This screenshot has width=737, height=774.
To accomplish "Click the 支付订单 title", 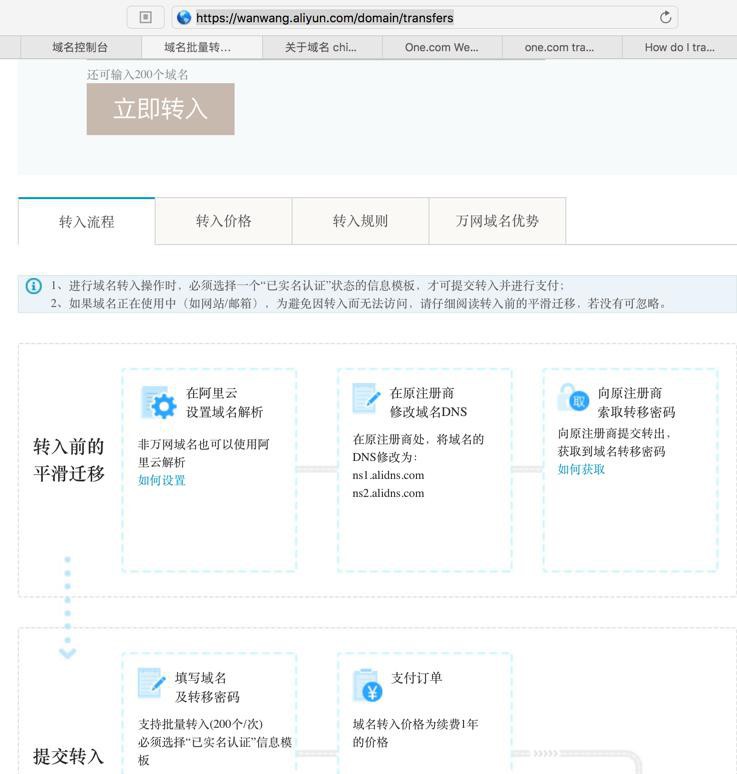I will pos(416,678).
